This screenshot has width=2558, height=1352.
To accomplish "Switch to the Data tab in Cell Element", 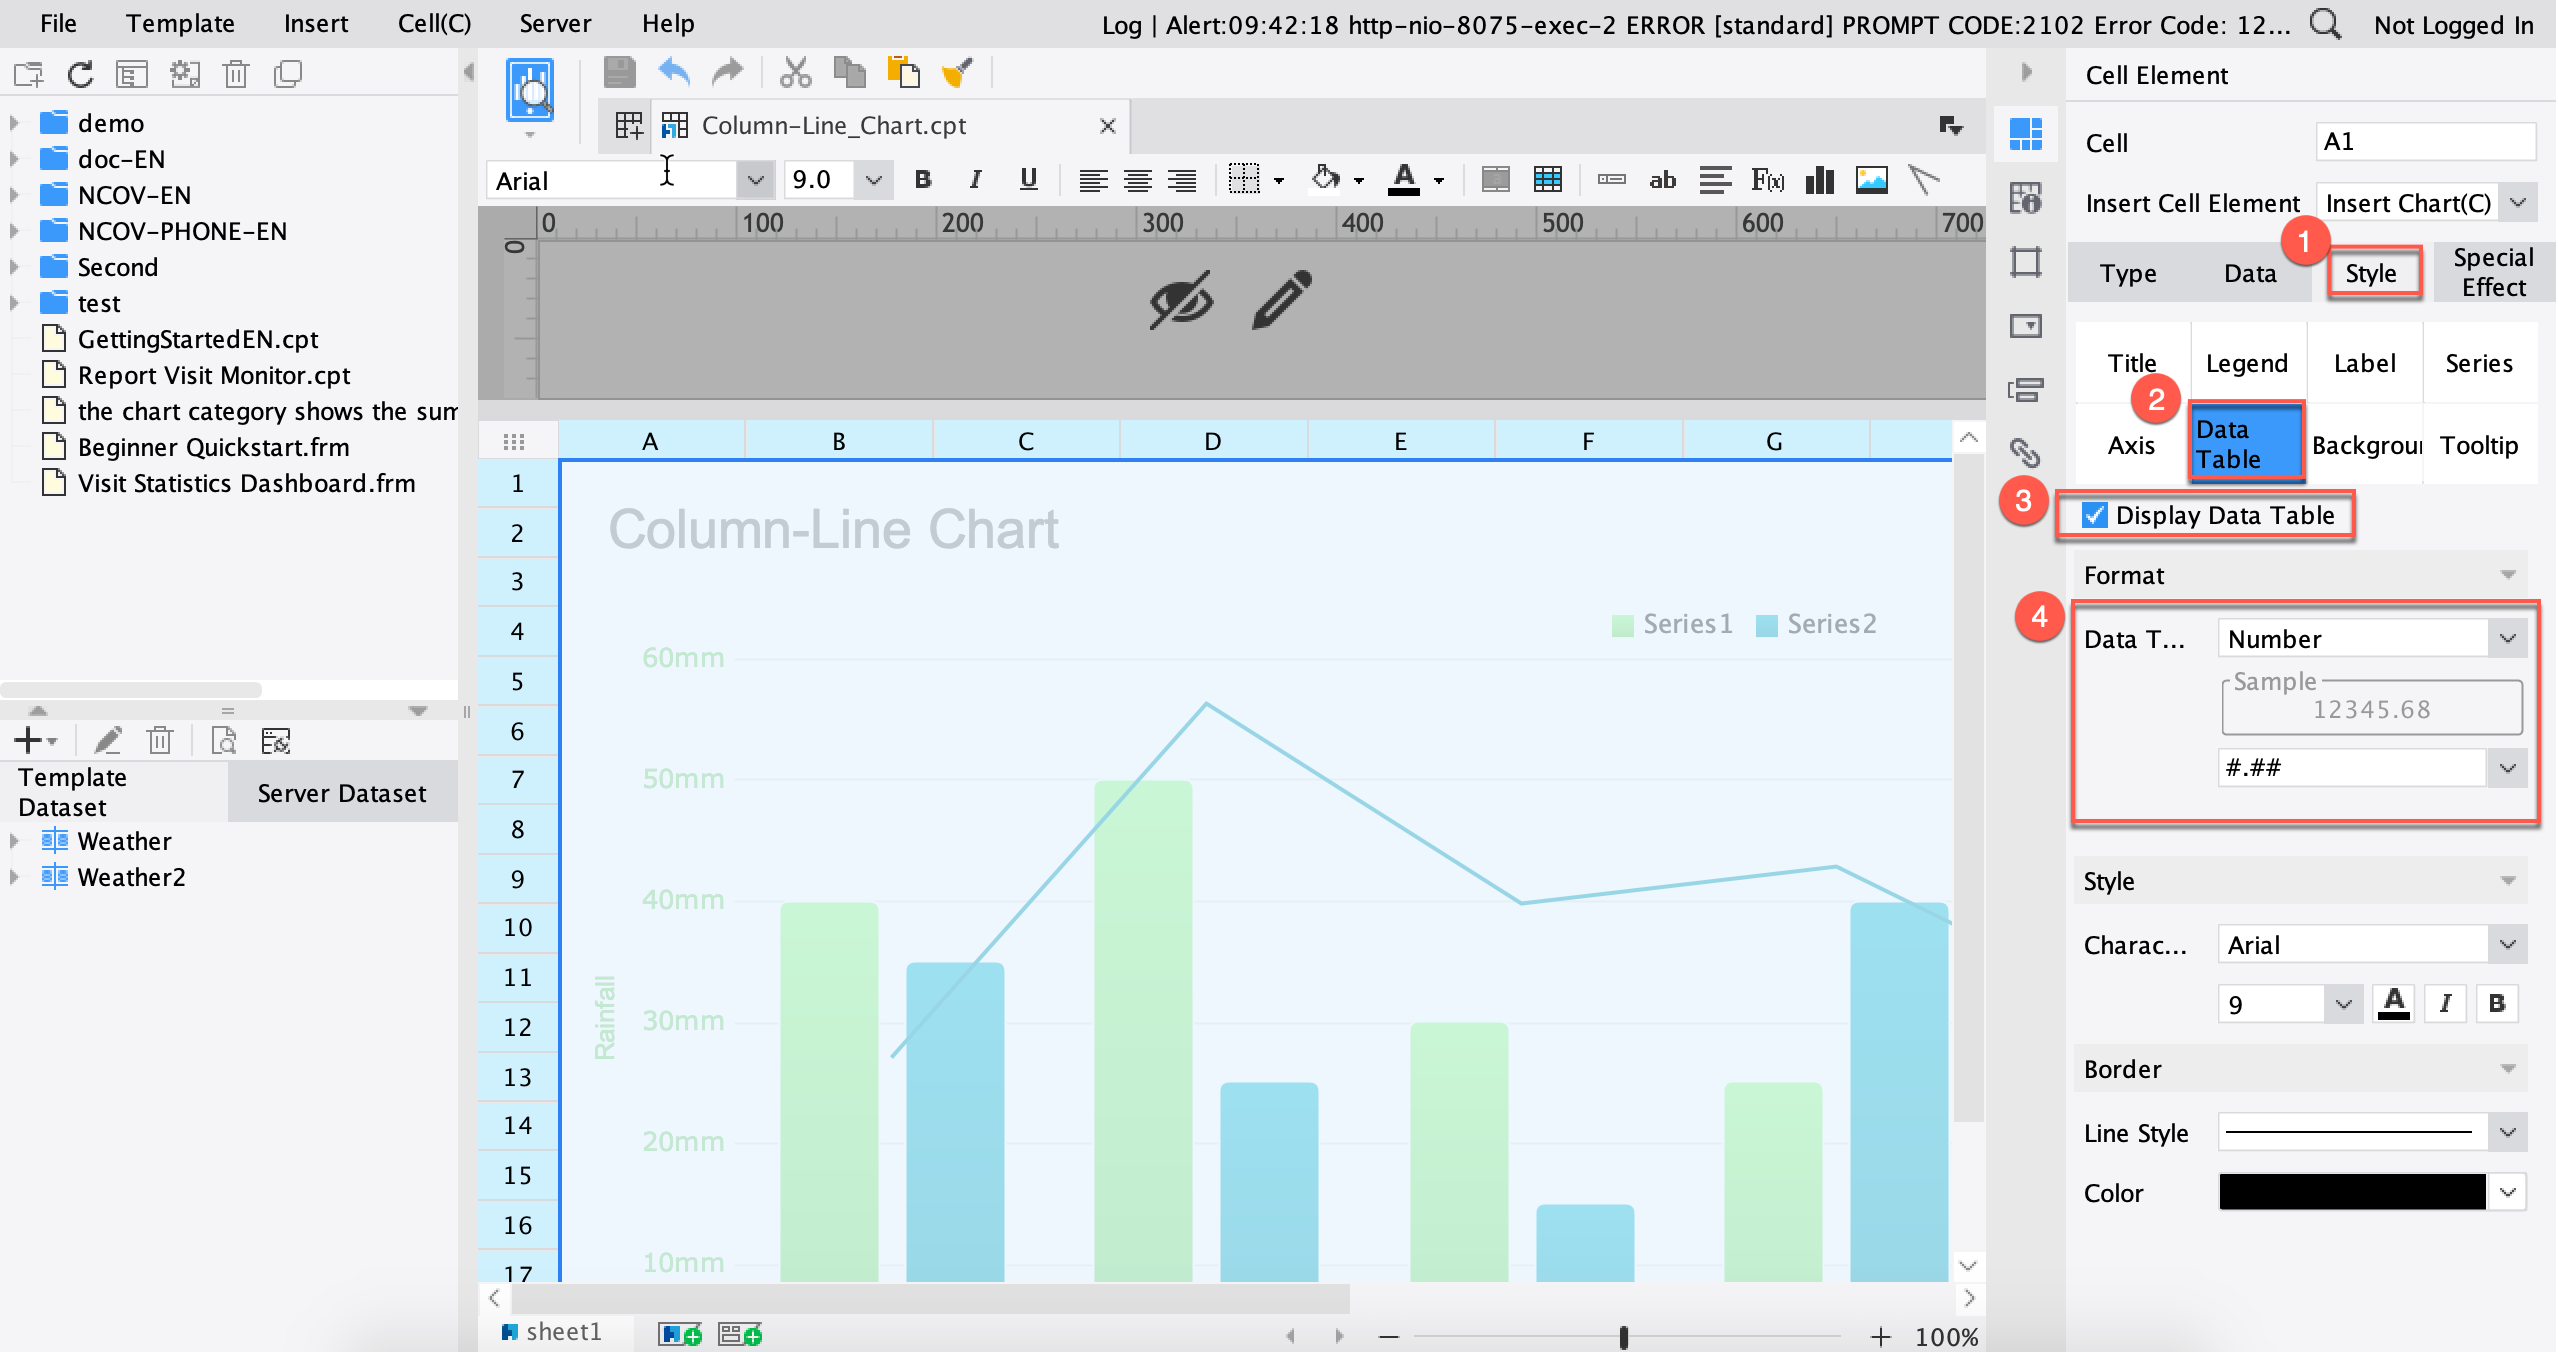I will pos(2250,272).
